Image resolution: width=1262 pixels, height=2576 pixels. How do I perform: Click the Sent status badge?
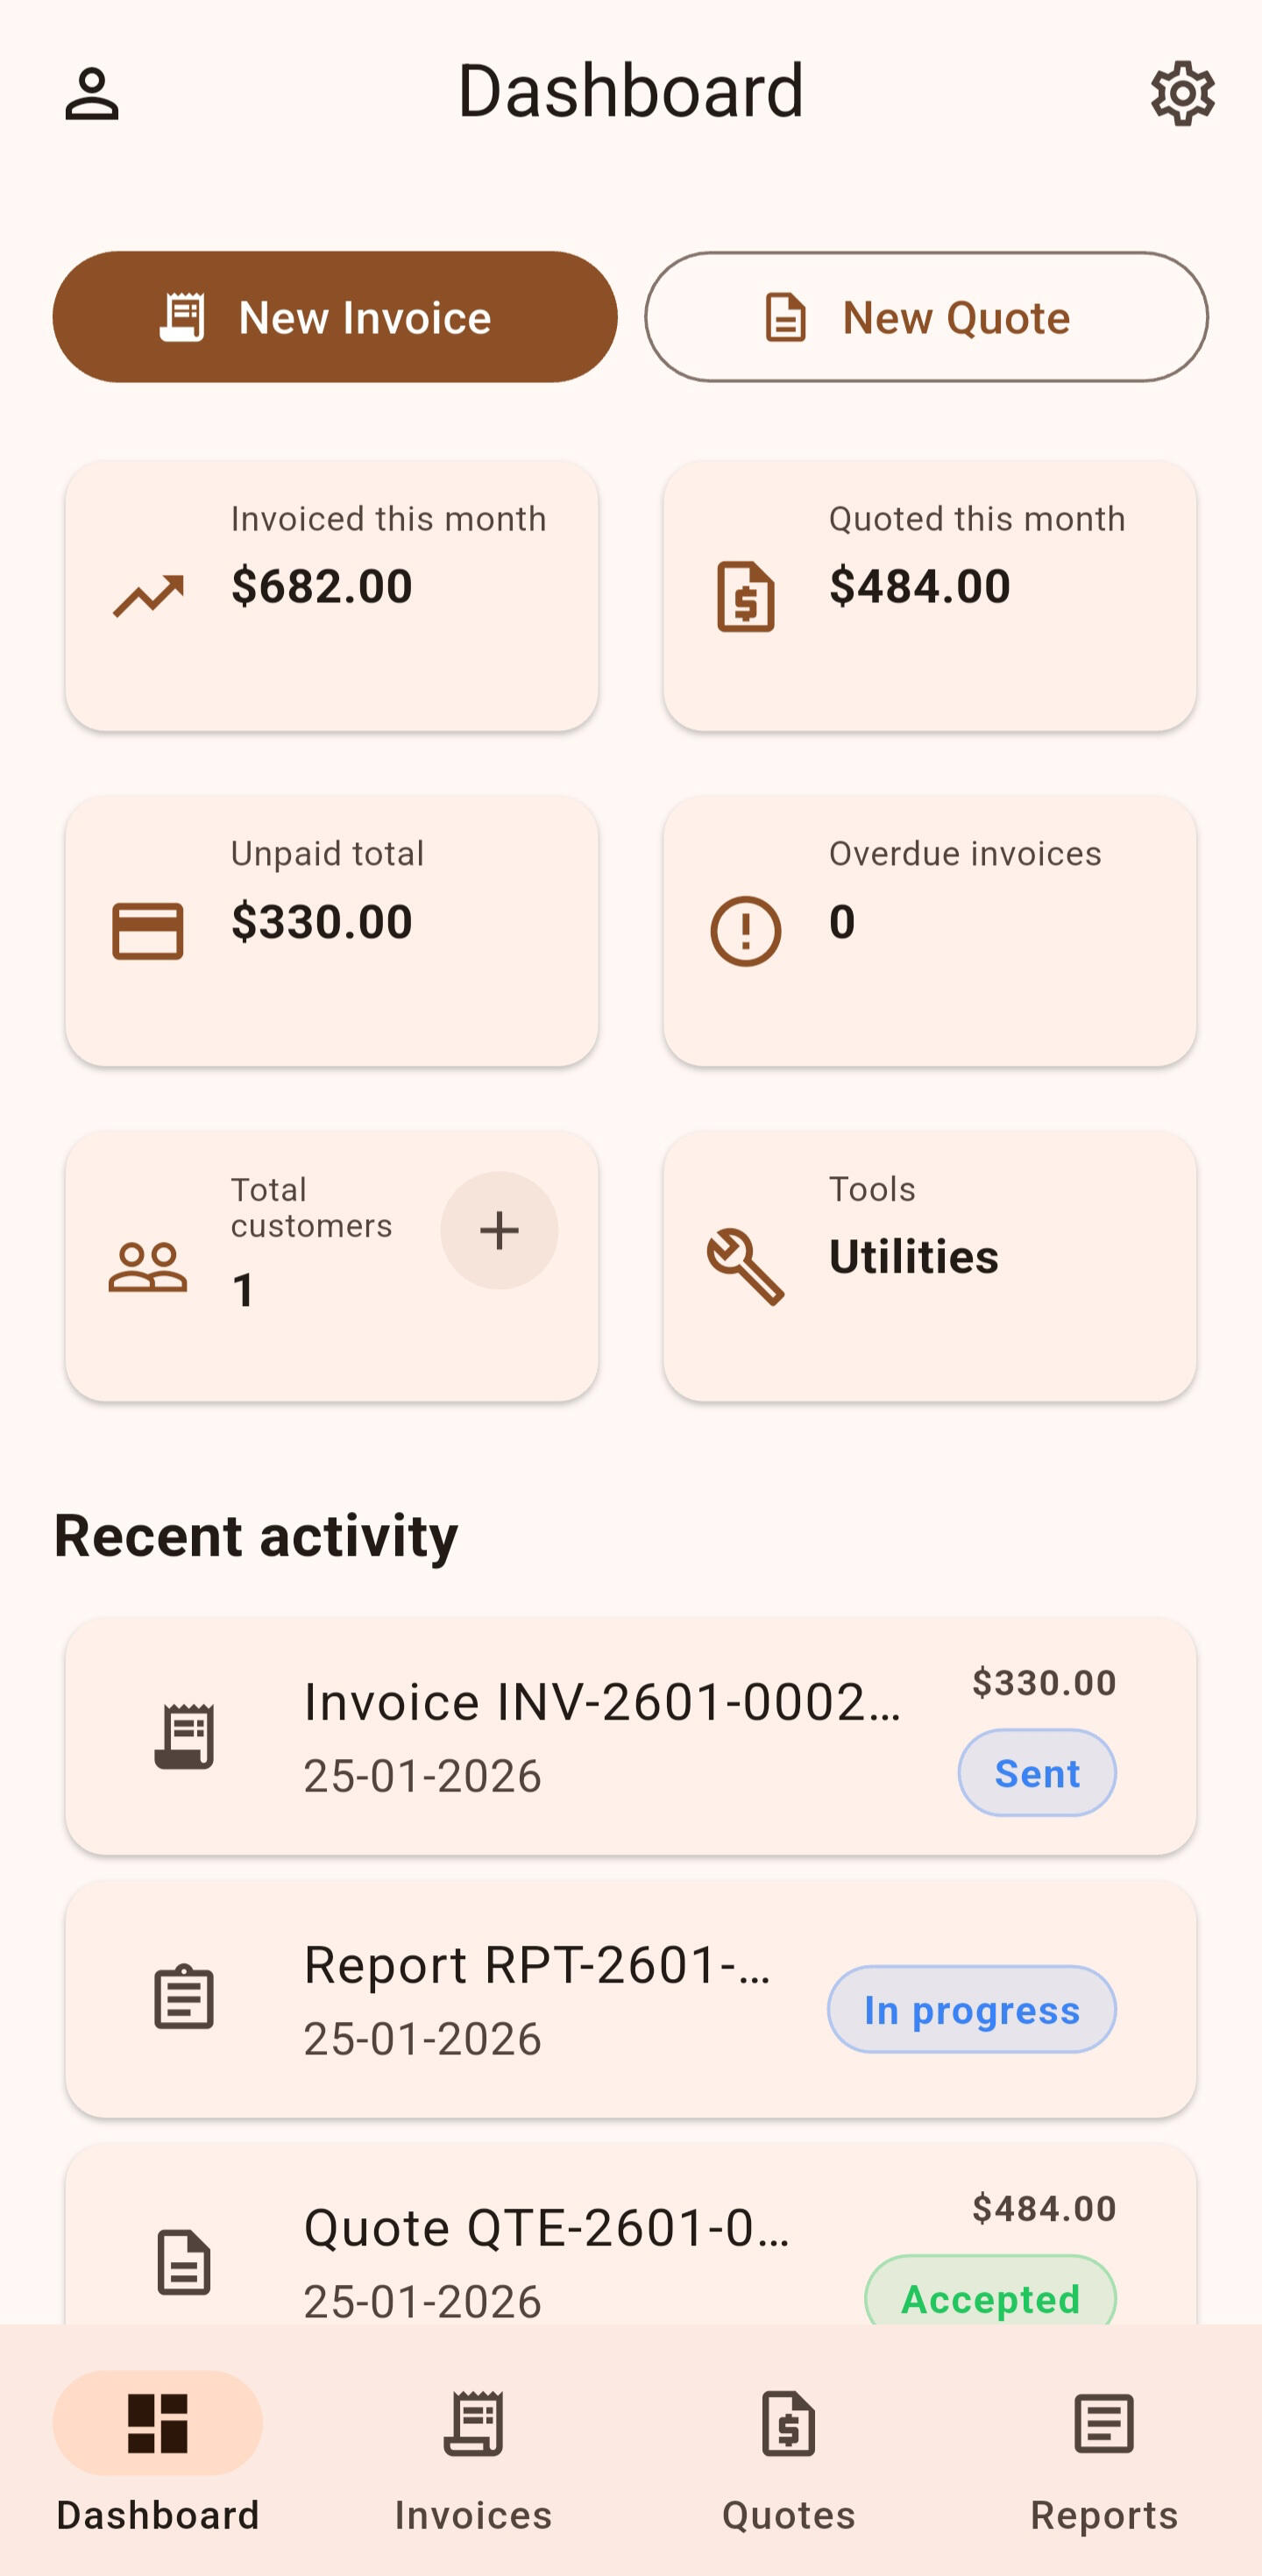pyautogui.click(x=1037, y=1773)
